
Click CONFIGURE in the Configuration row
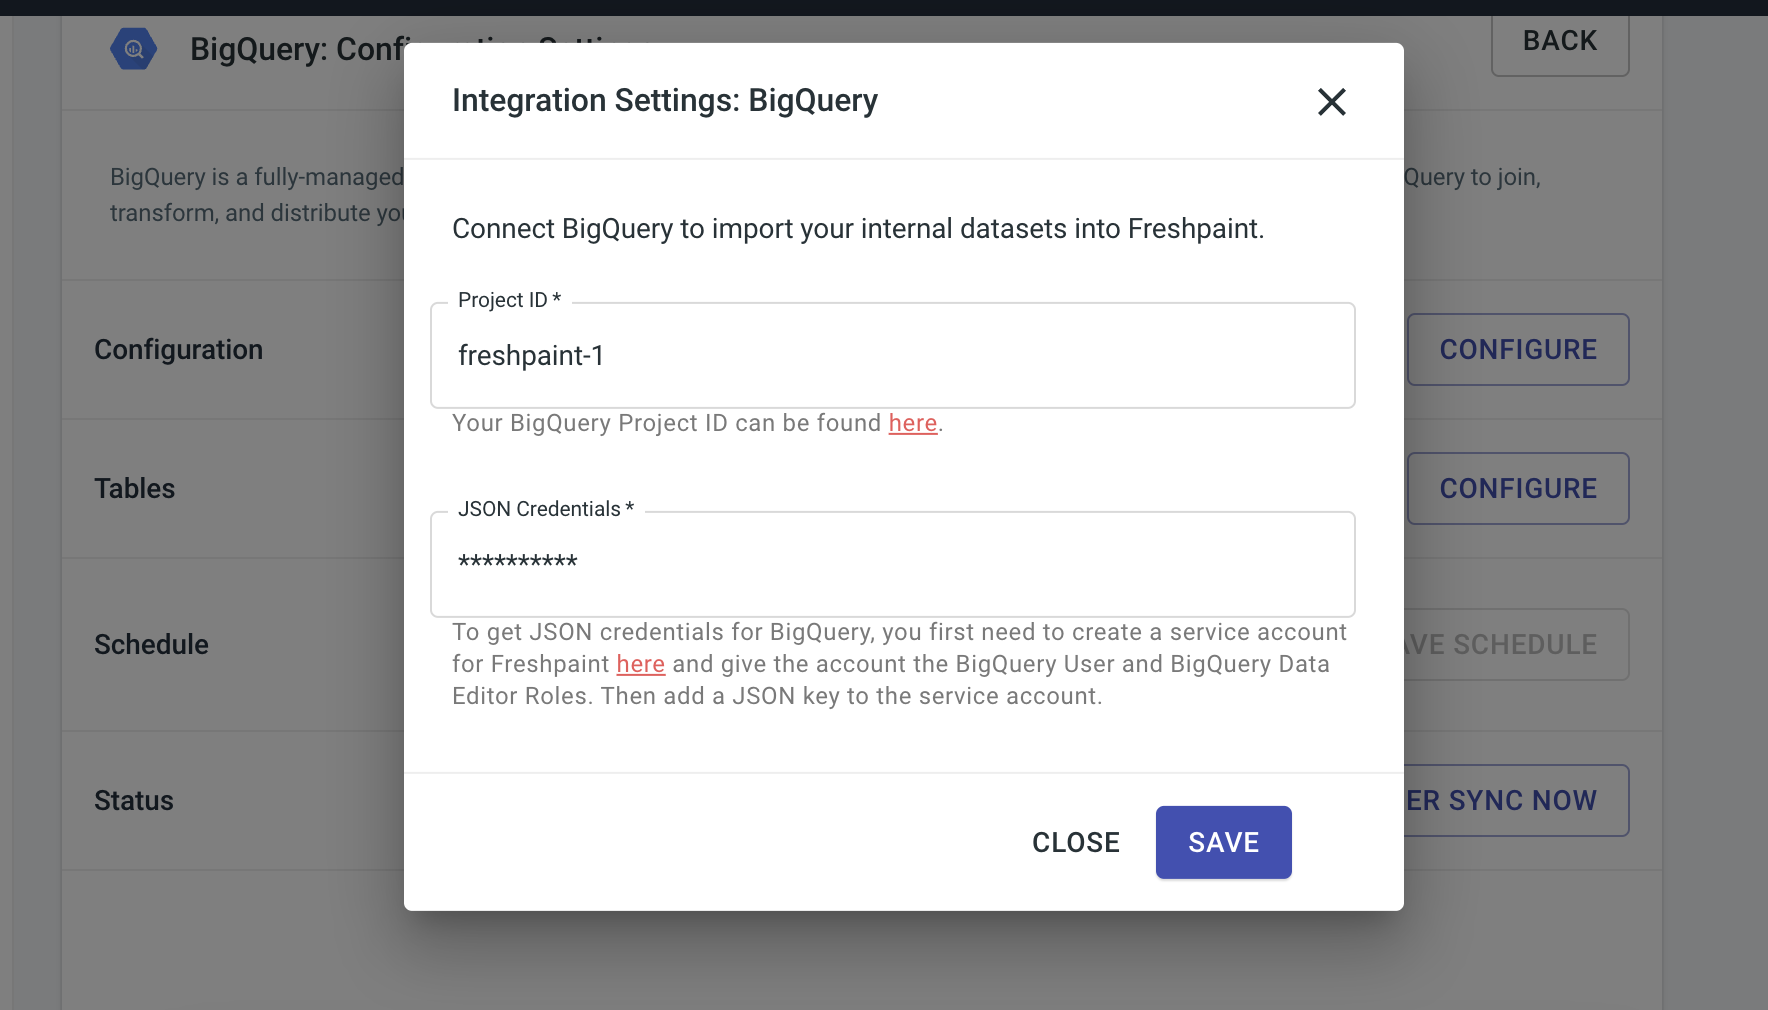point(1518,349)
